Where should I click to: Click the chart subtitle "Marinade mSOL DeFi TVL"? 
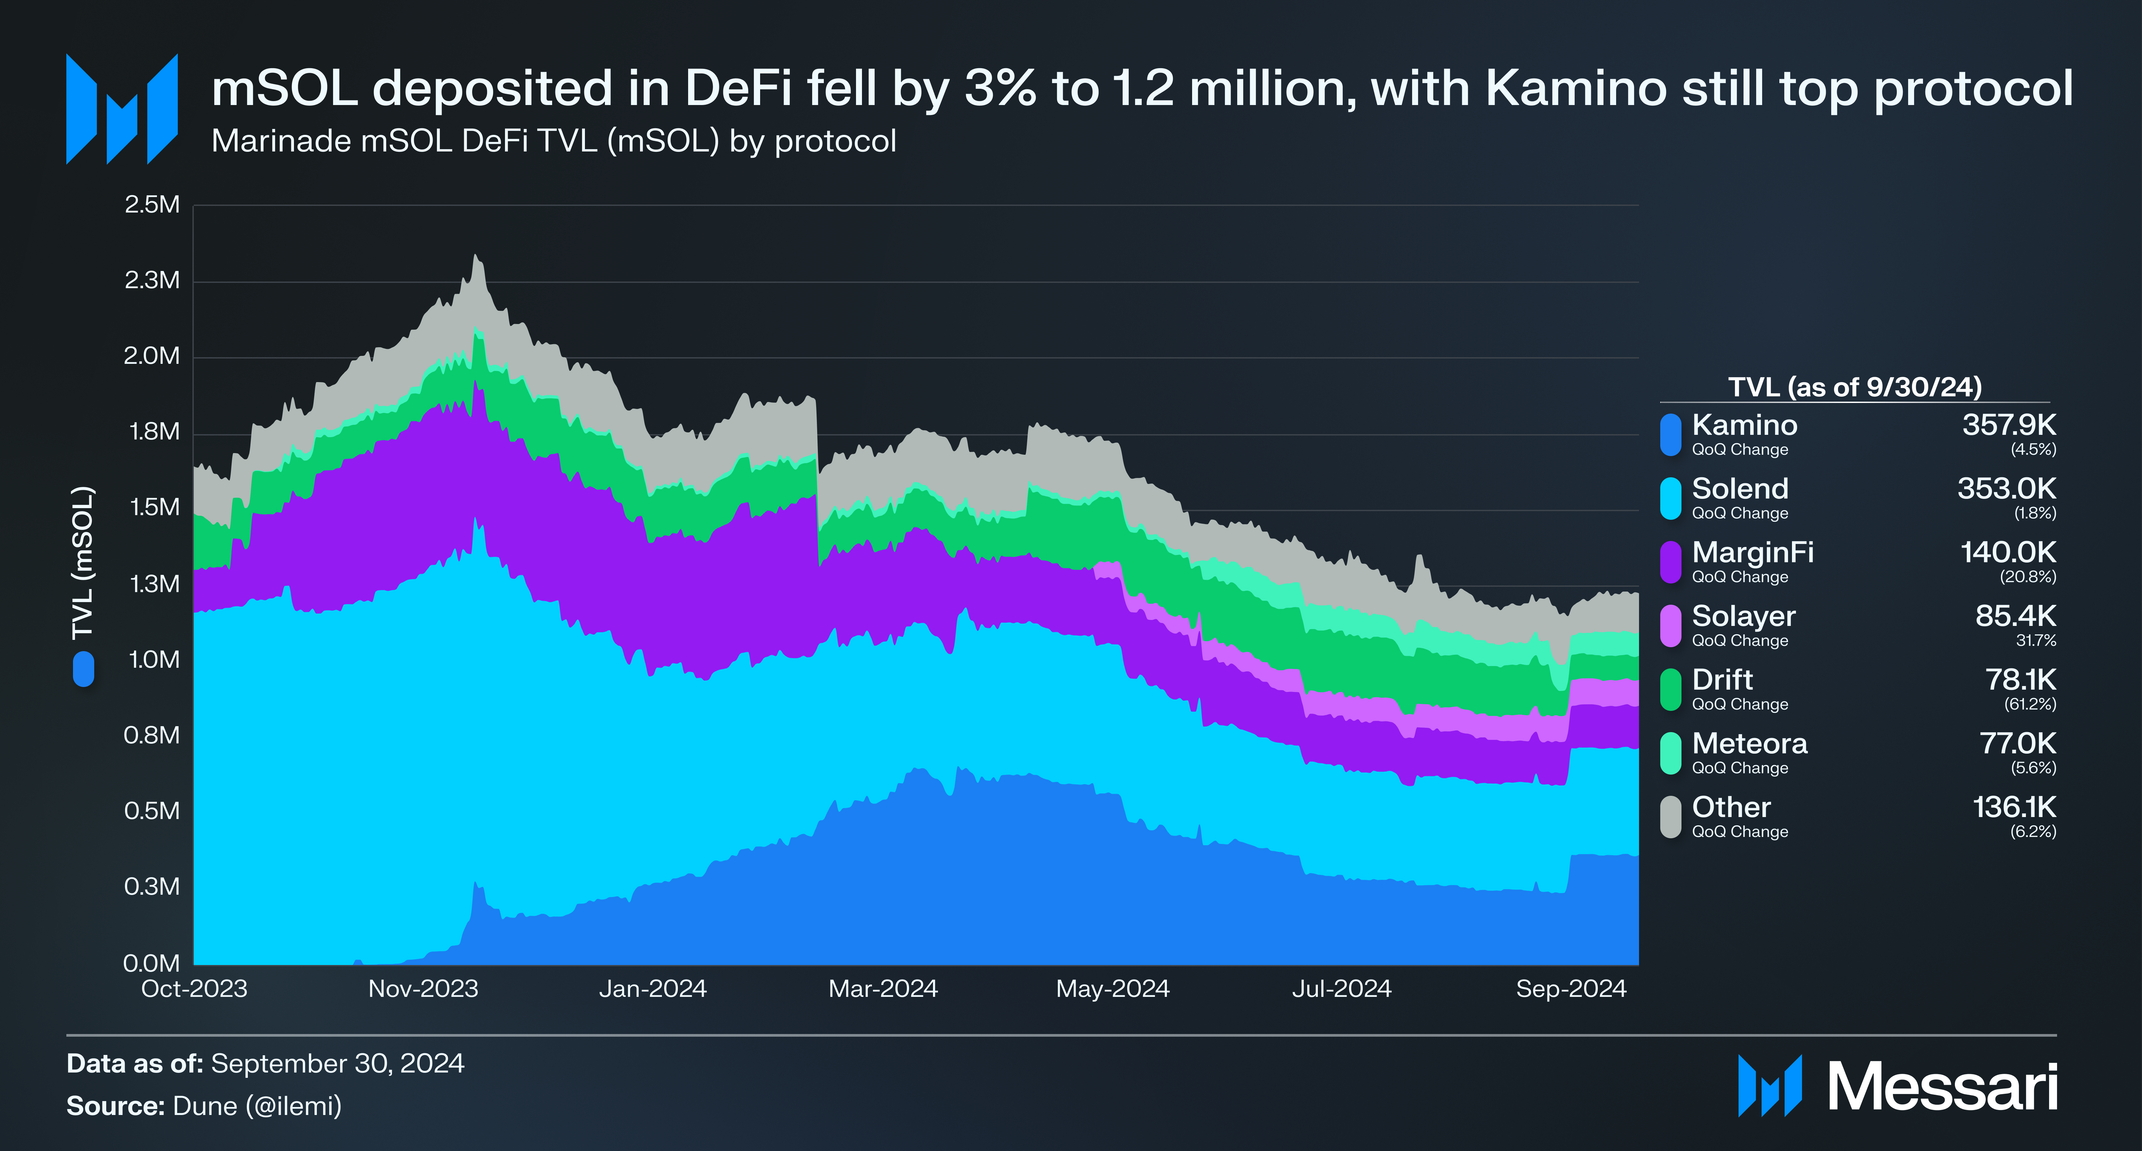[x=553, y=141]
